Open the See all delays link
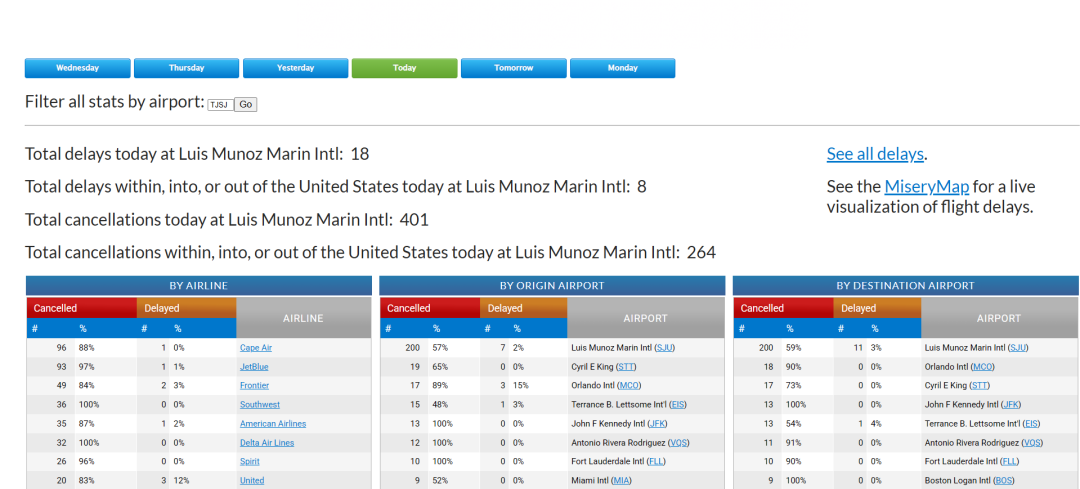The image size is (1080, 489). (x=874, y=154)
